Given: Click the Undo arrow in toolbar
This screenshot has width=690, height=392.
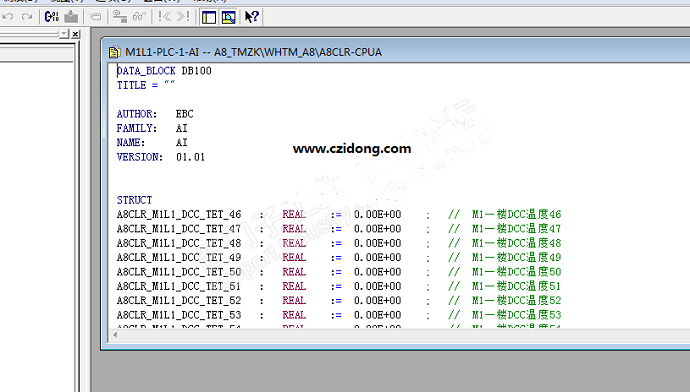Looking at the screenshot, I should pyautogui.click(x=7, y=17).
